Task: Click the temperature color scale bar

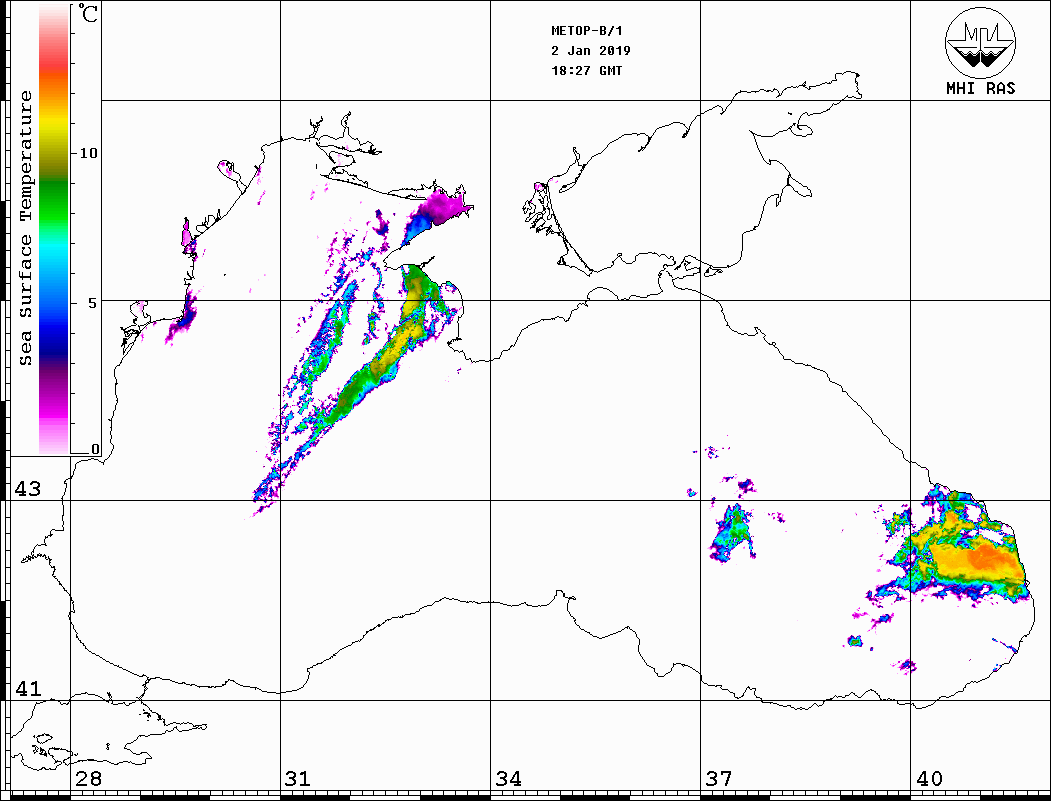Action: (x=54, y=229)
